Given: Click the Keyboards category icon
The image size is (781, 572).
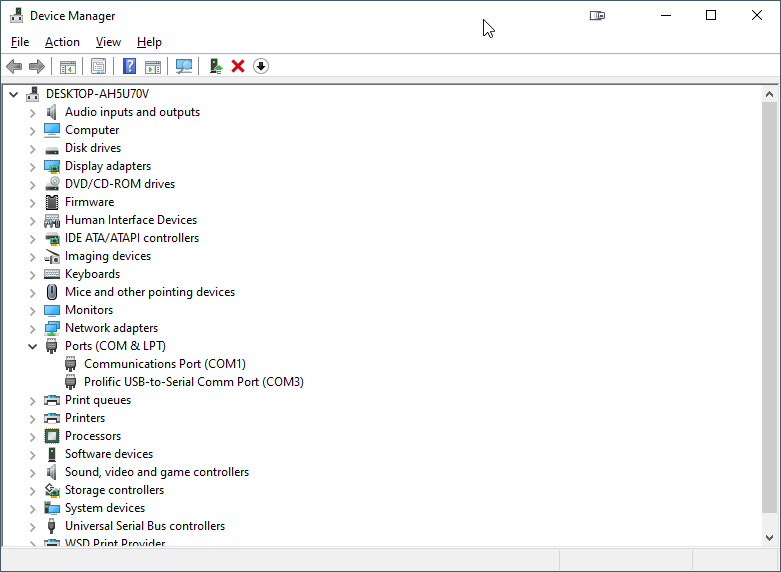Looking at the screenshot, I should [x=52, y=274].
